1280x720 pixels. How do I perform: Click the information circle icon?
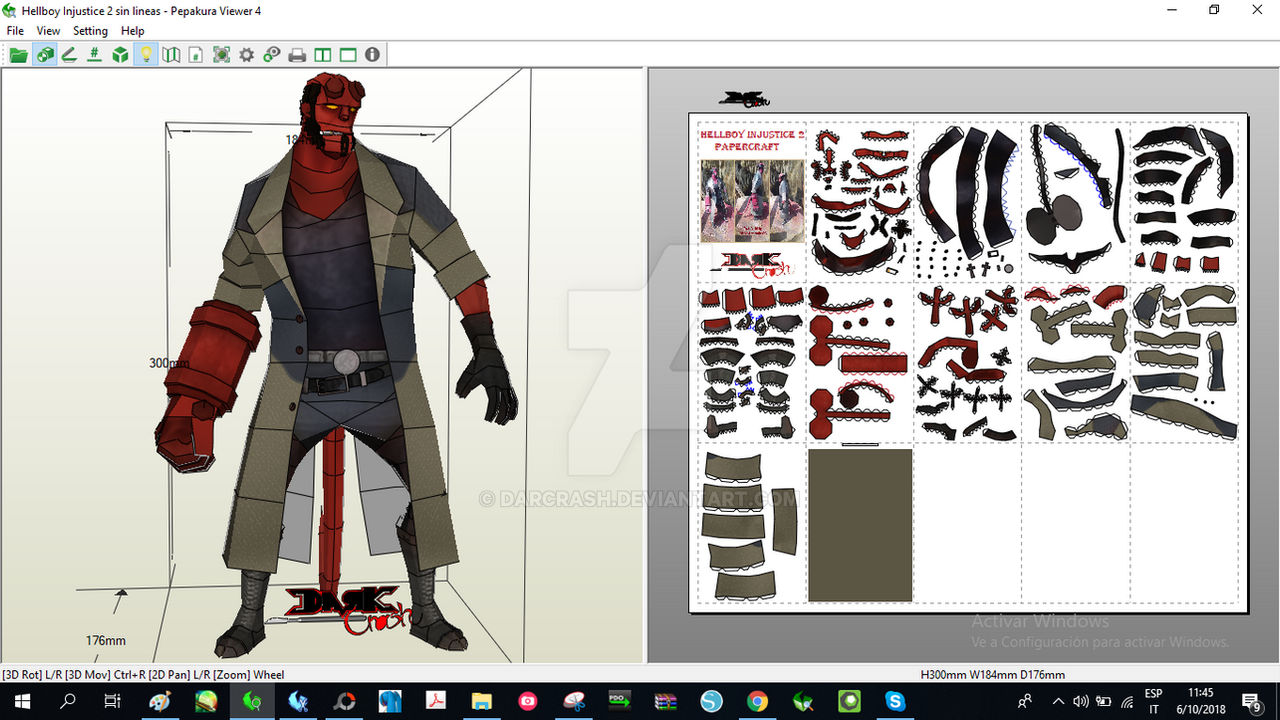tap(372, 55)
